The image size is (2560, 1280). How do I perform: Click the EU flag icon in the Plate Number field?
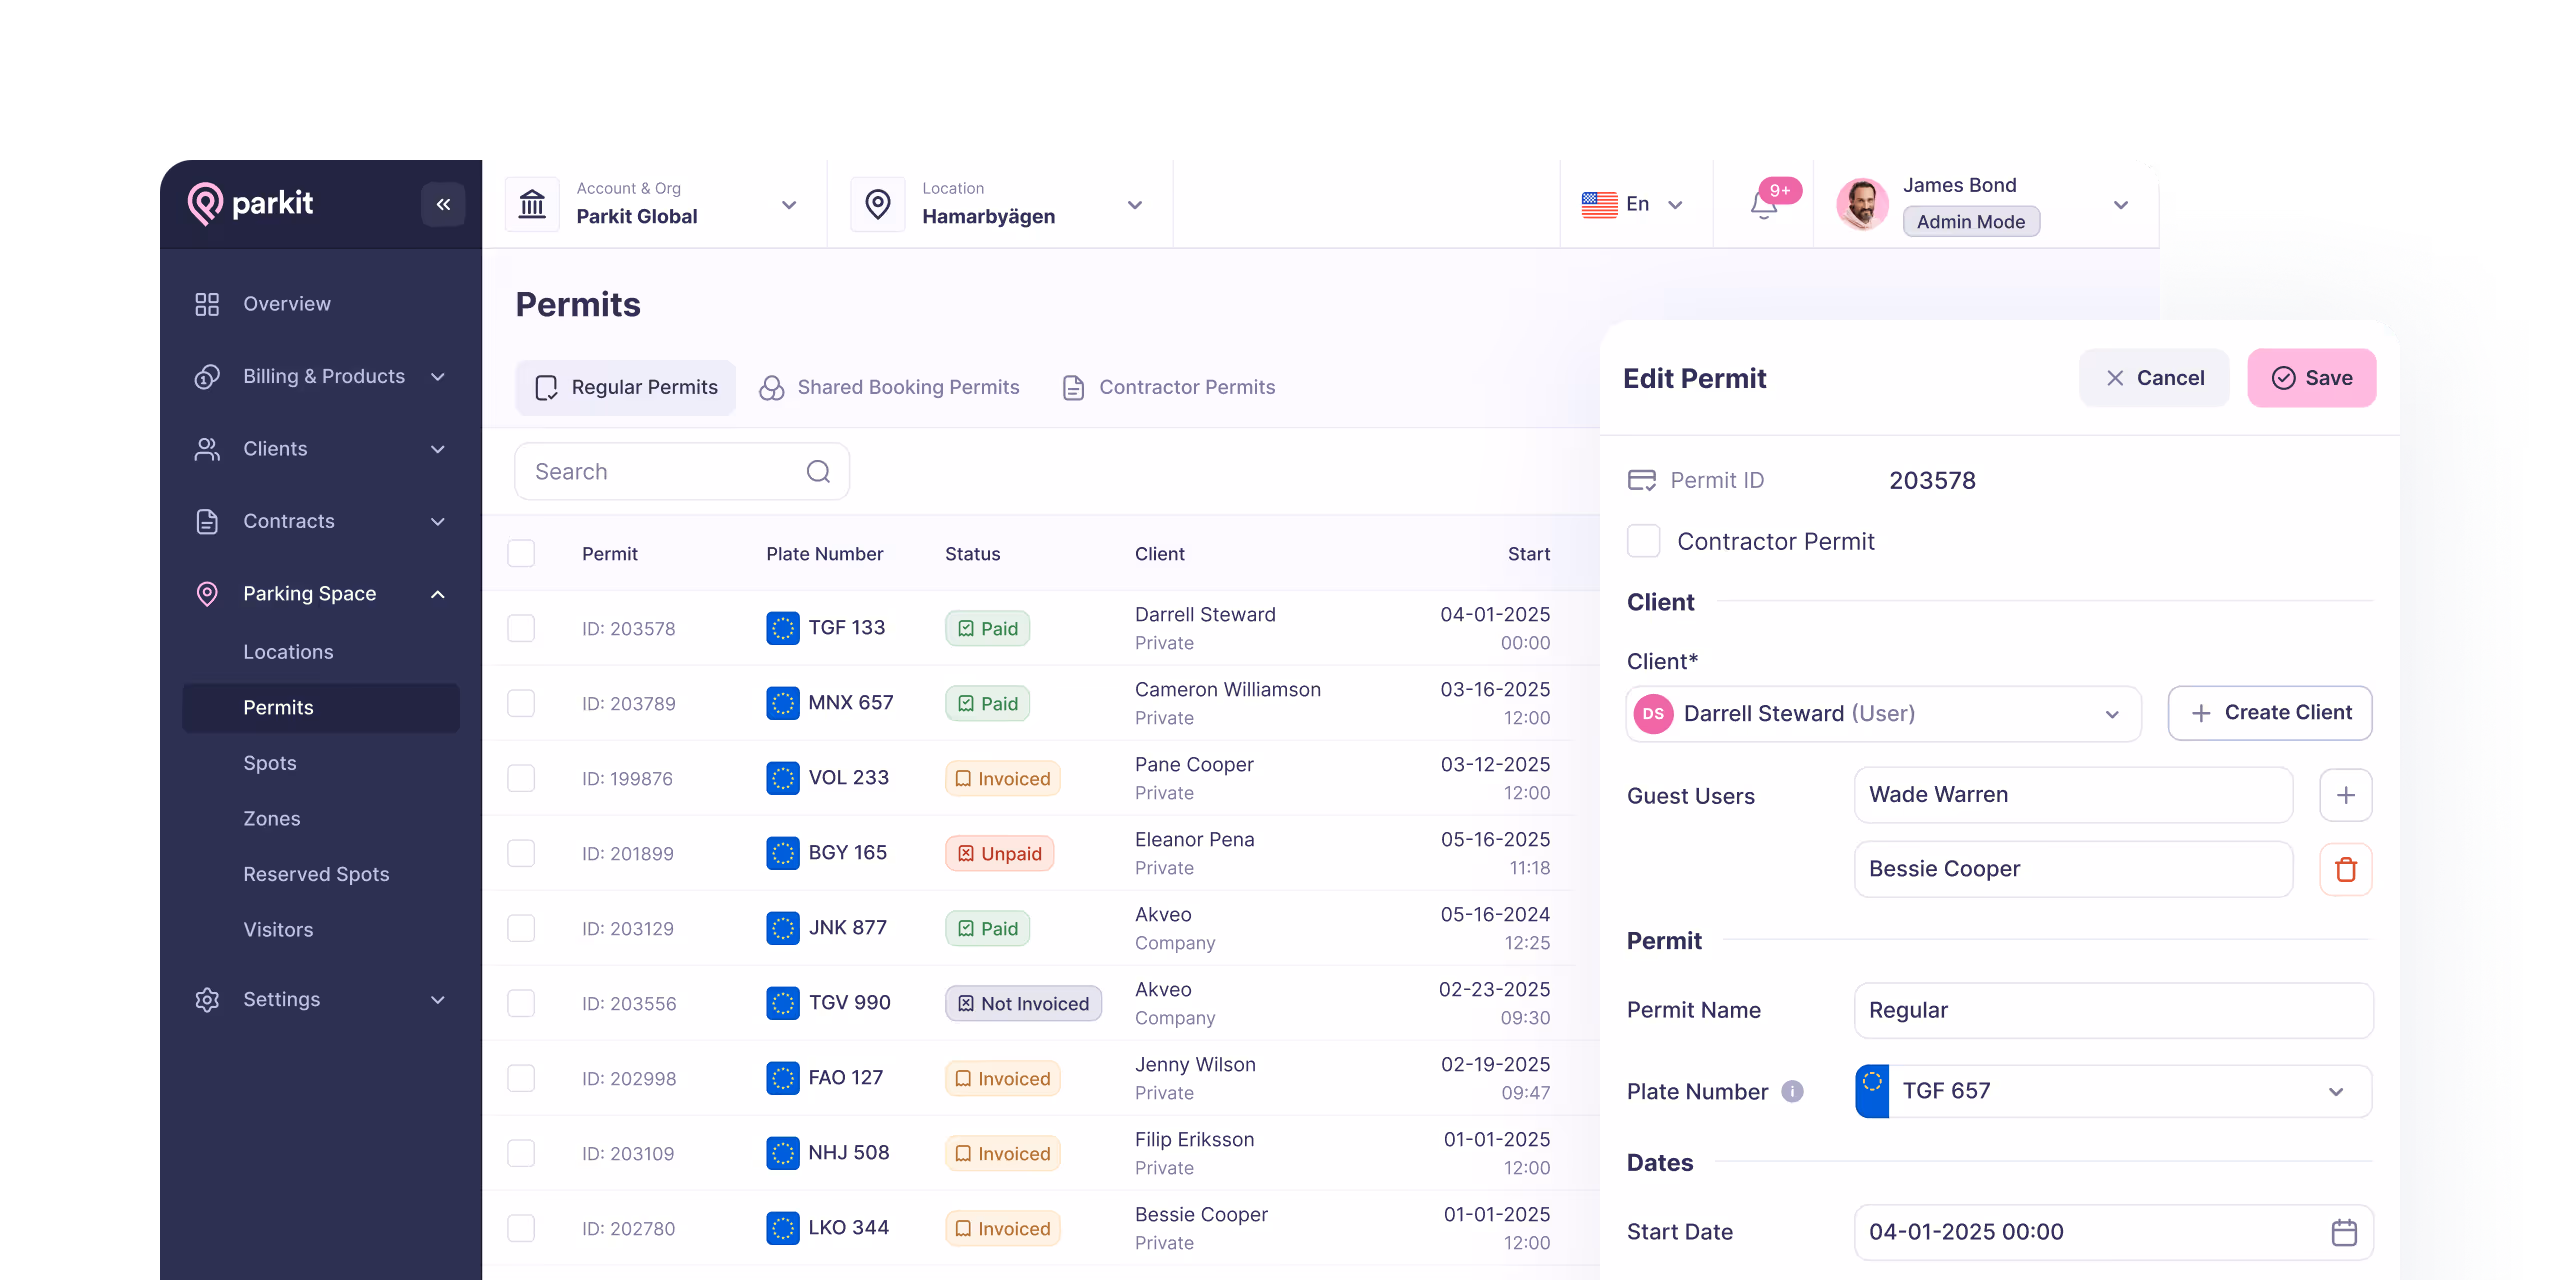pyautogui.click(x=1872, y=1091)
